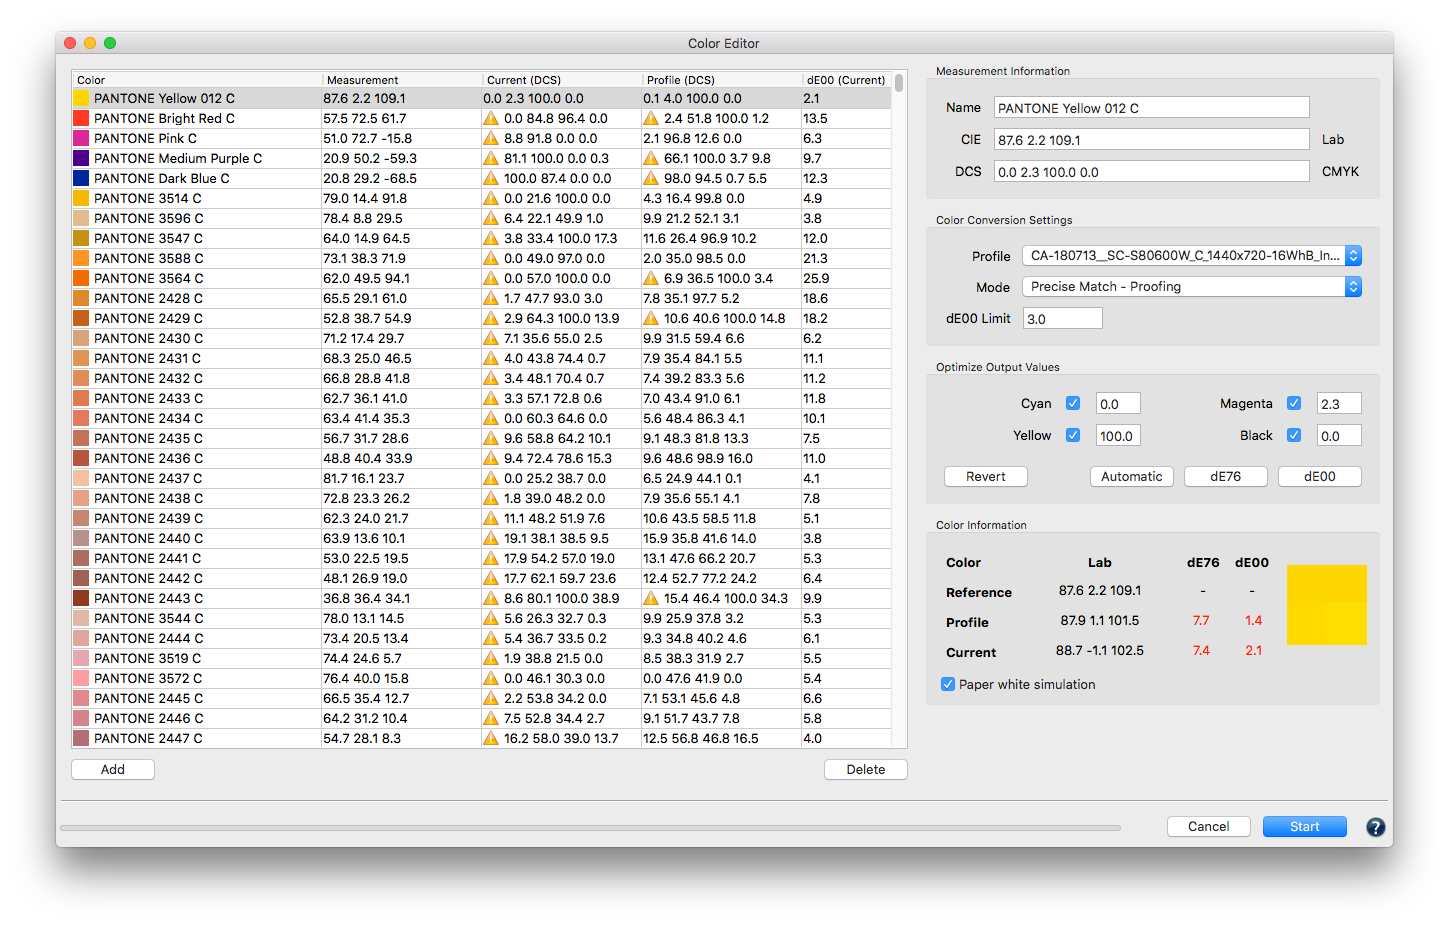Select the PANTONE 3572 C row

481,678
